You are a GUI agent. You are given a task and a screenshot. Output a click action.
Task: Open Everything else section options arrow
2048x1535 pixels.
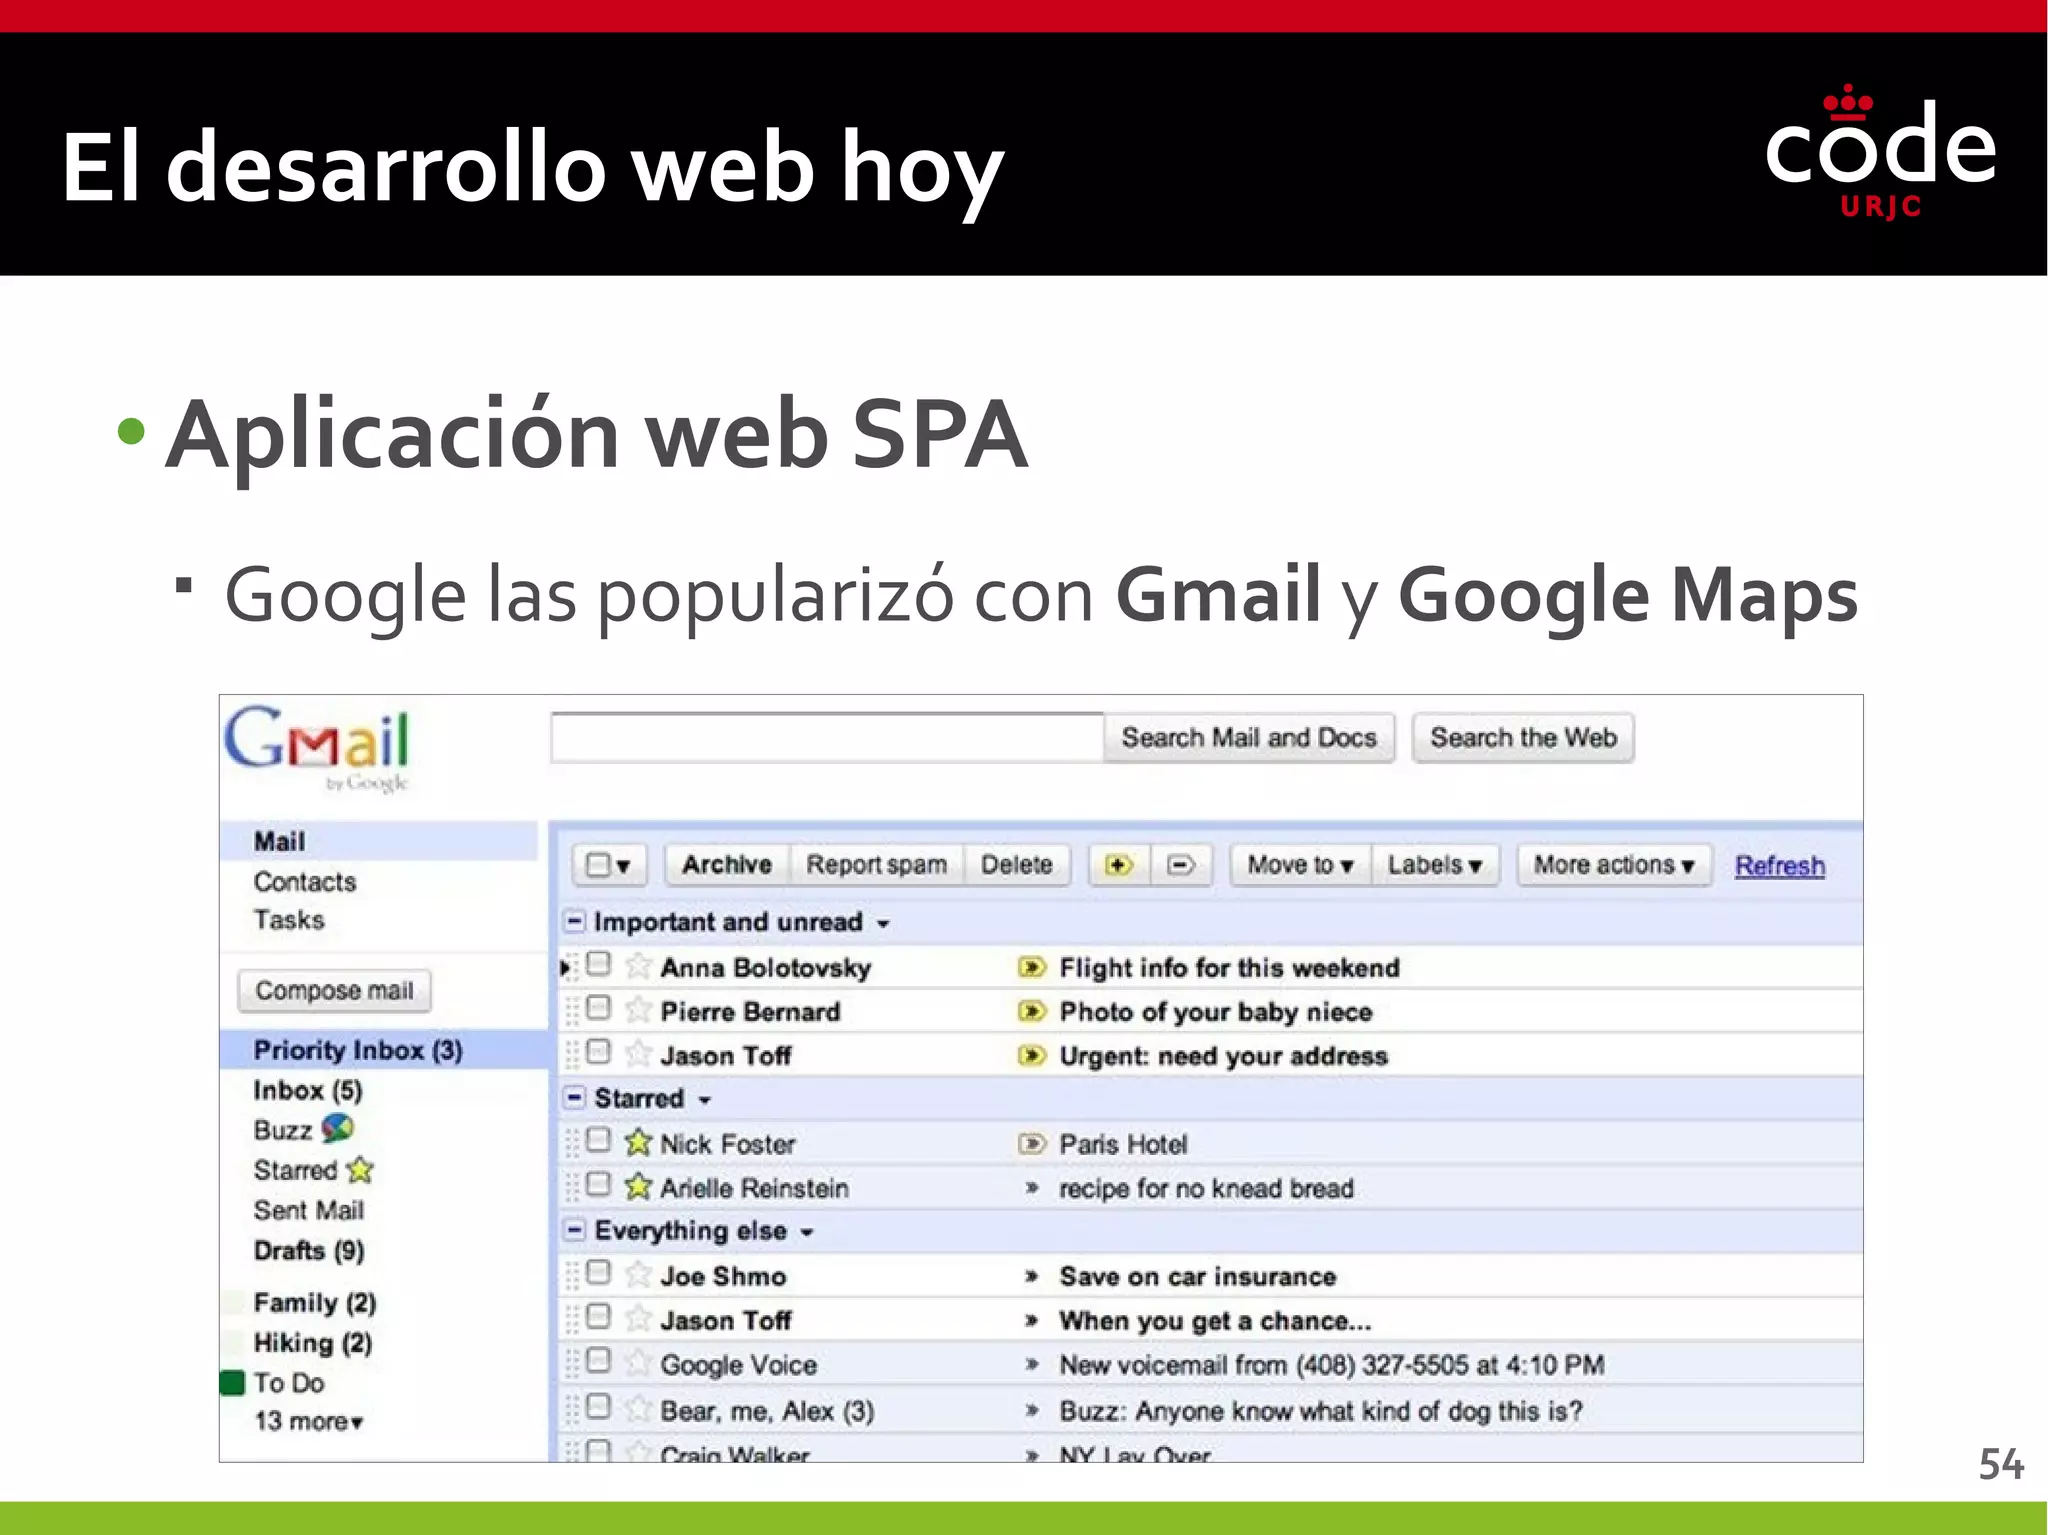pyautogui.click(x=807, y=1232)
